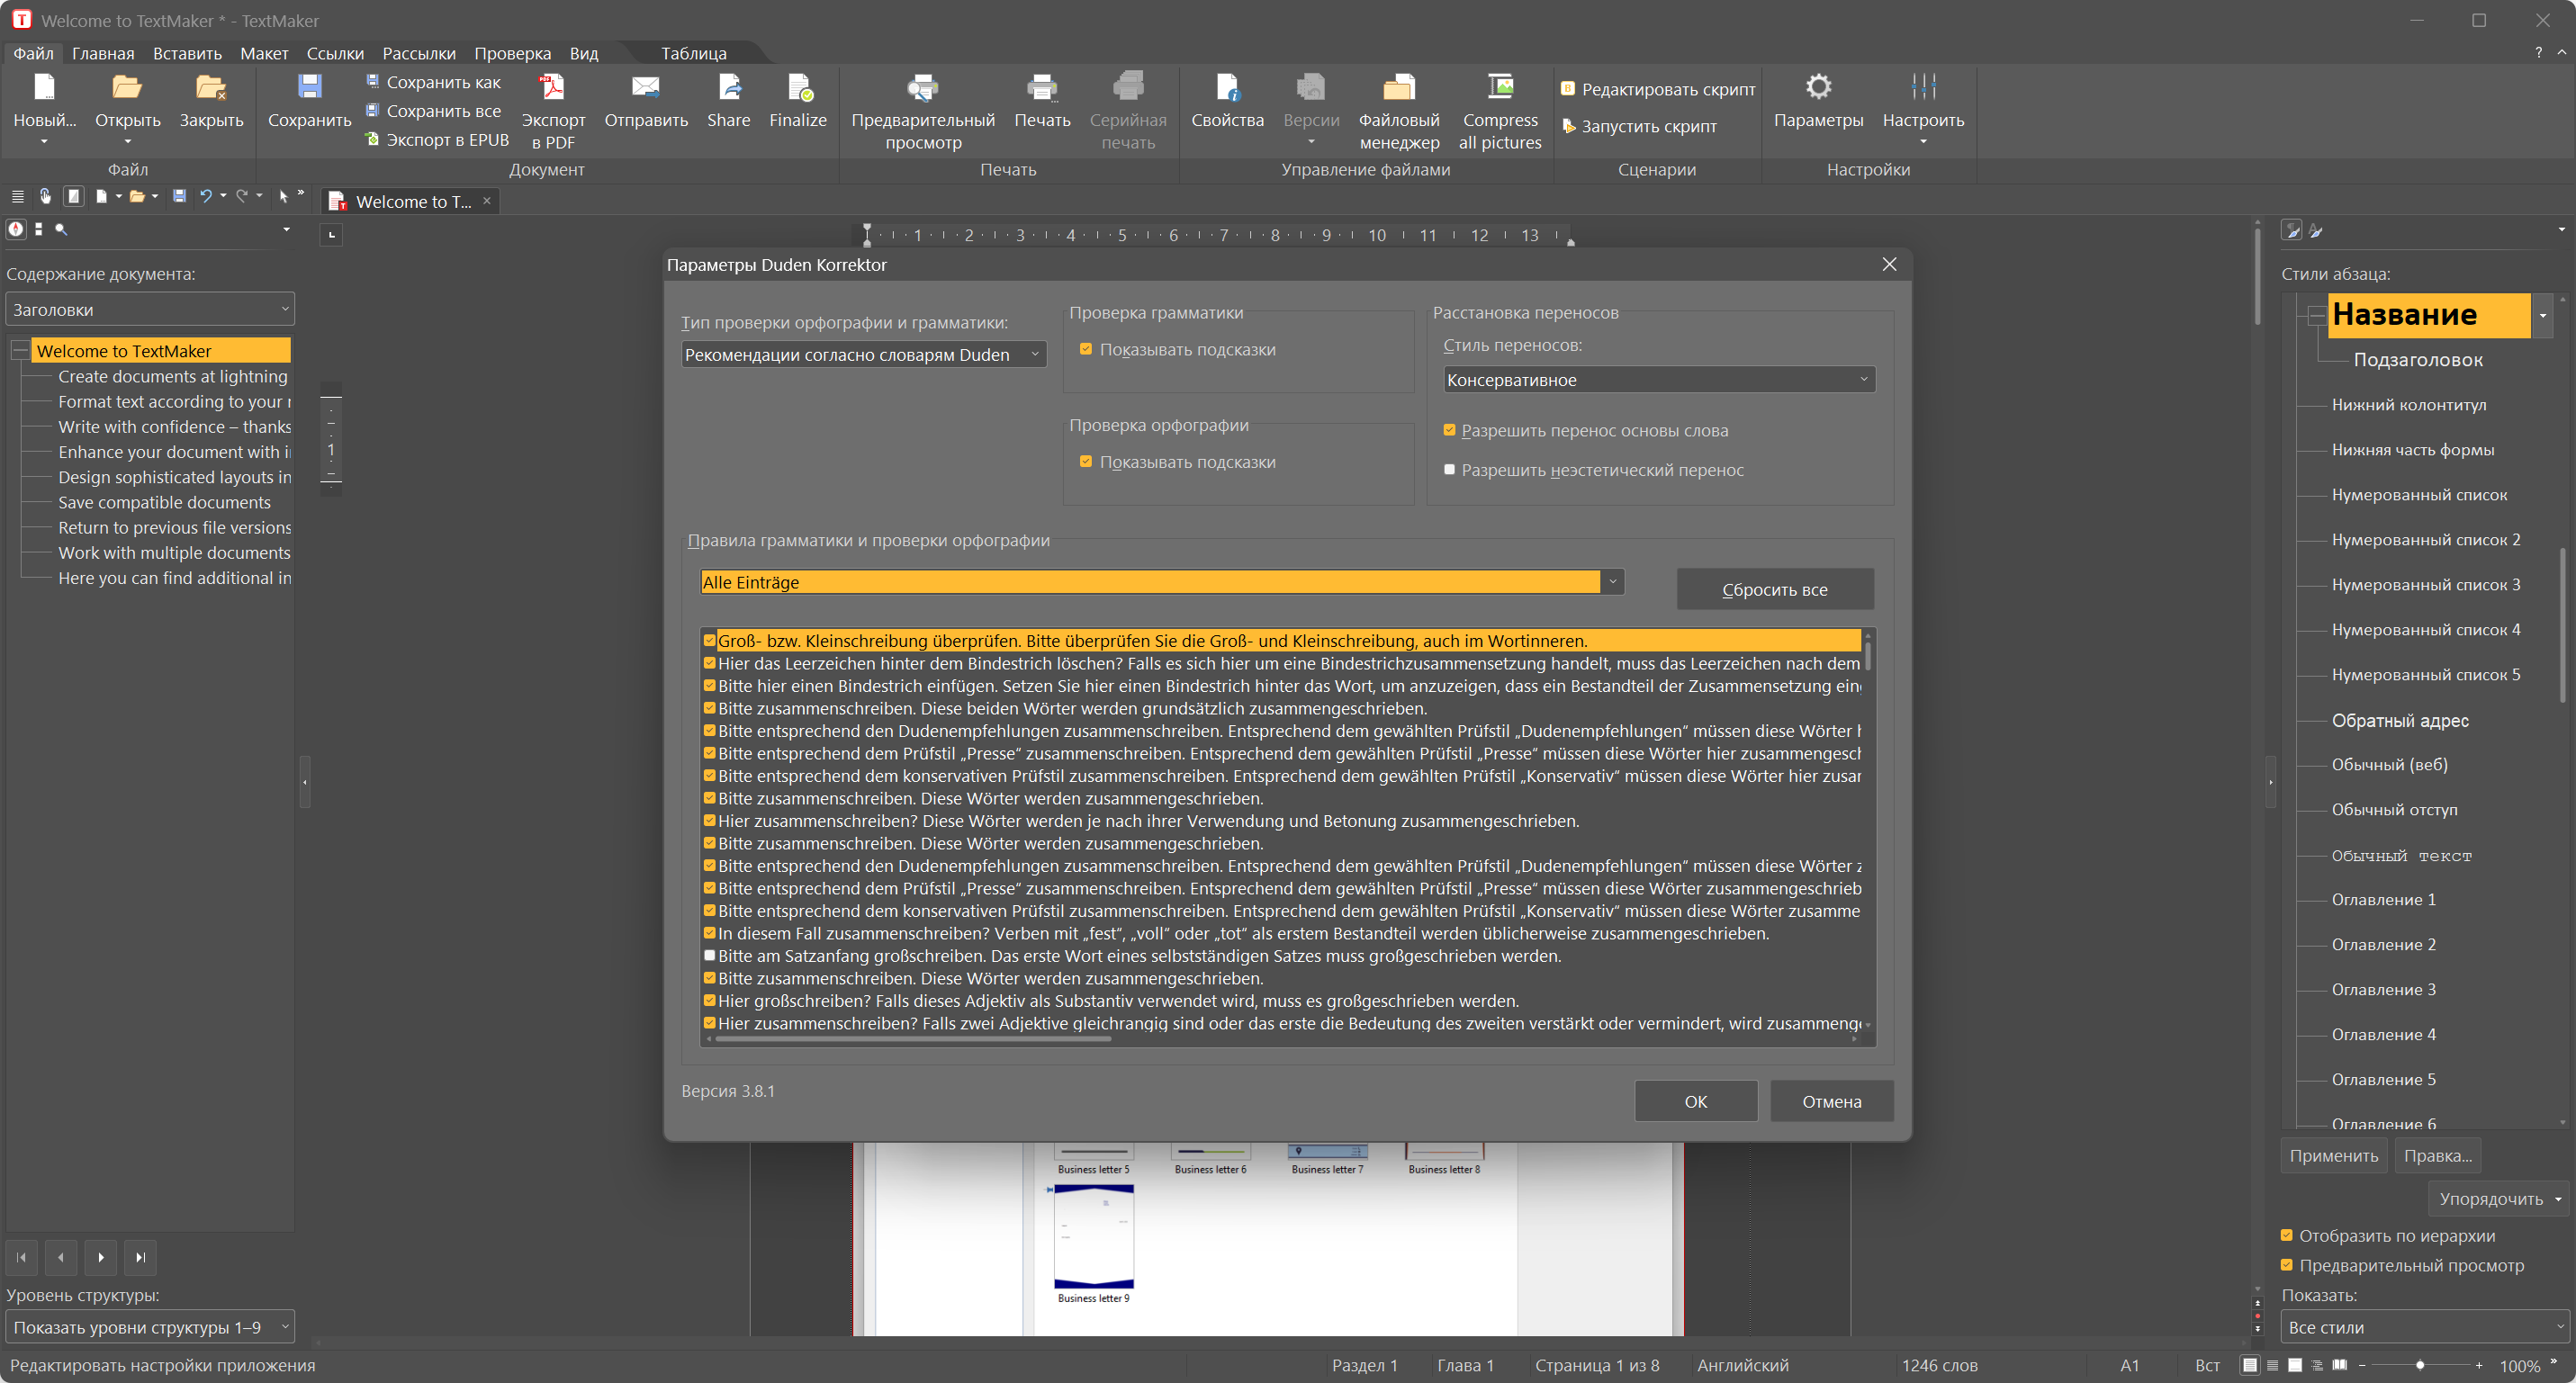Click the Export to PDF icon

click(x=552, y=90)
